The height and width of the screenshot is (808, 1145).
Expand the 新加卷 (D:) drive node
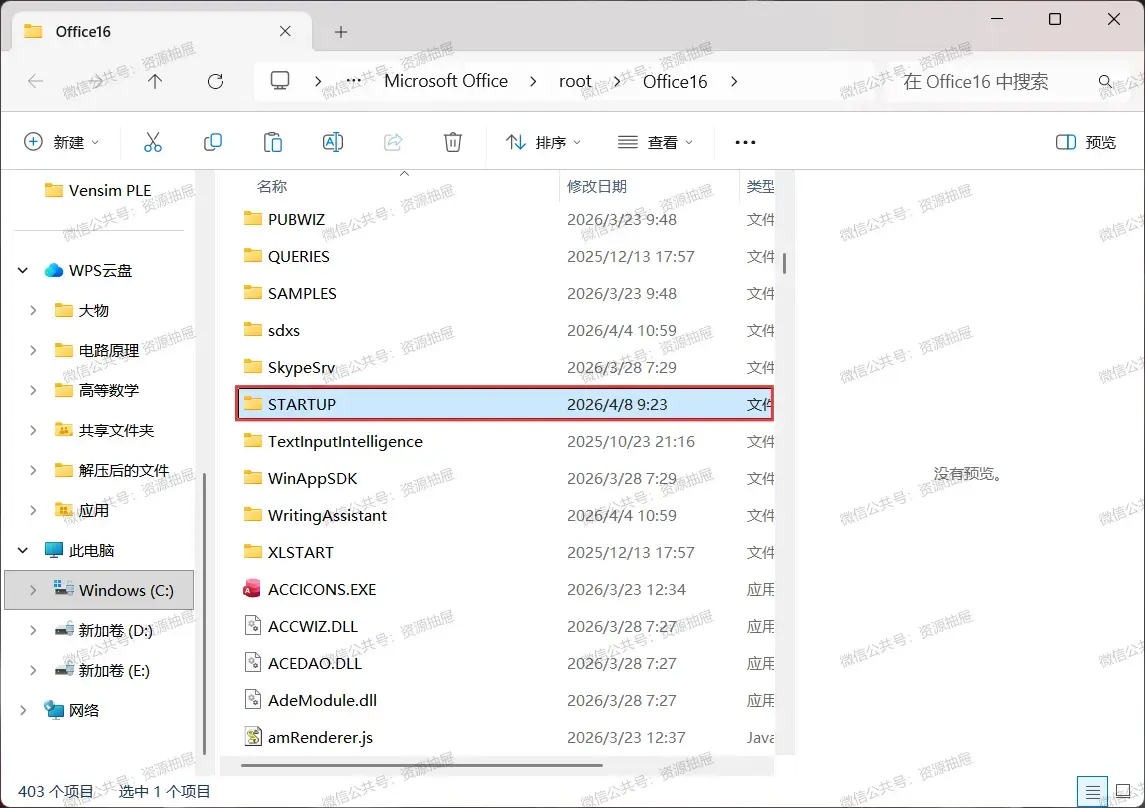33,630
